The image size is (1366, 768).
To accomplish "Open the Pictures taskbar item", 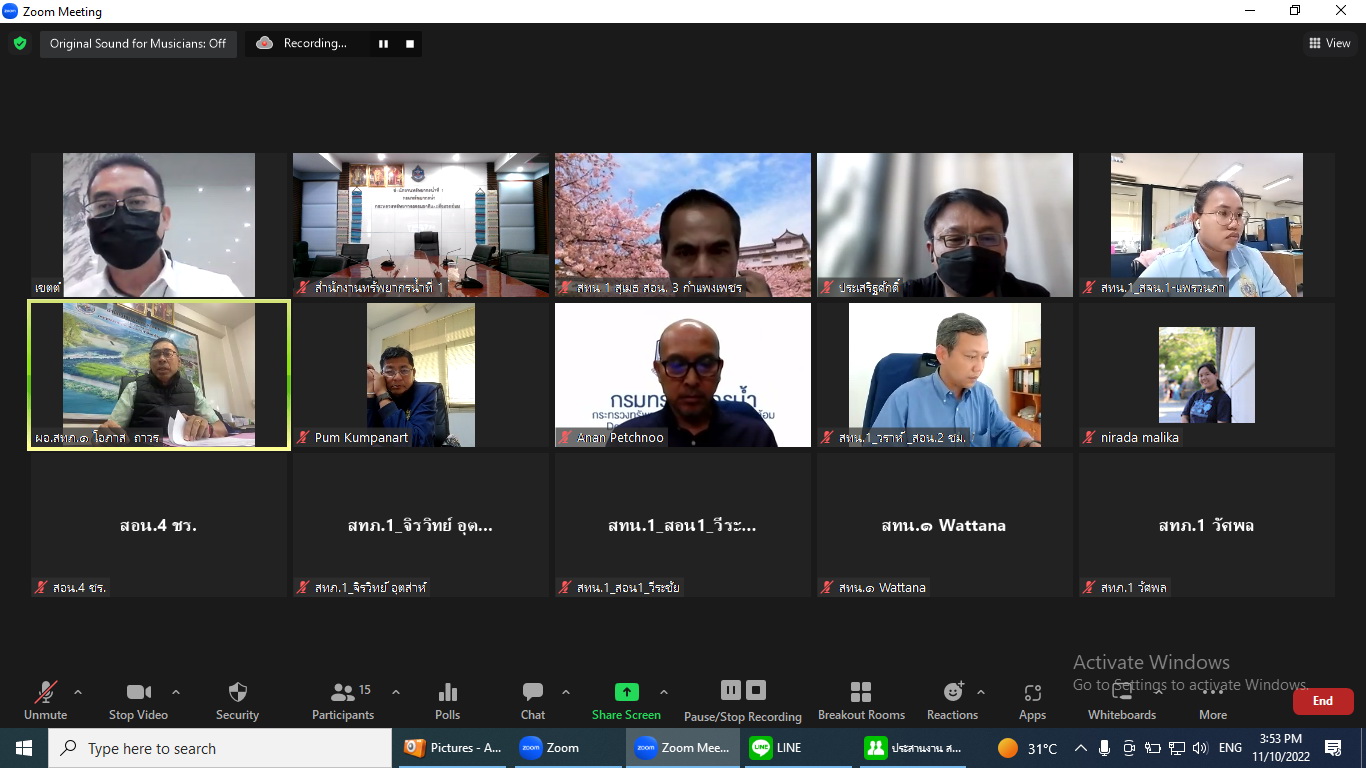I will [454, 748].
